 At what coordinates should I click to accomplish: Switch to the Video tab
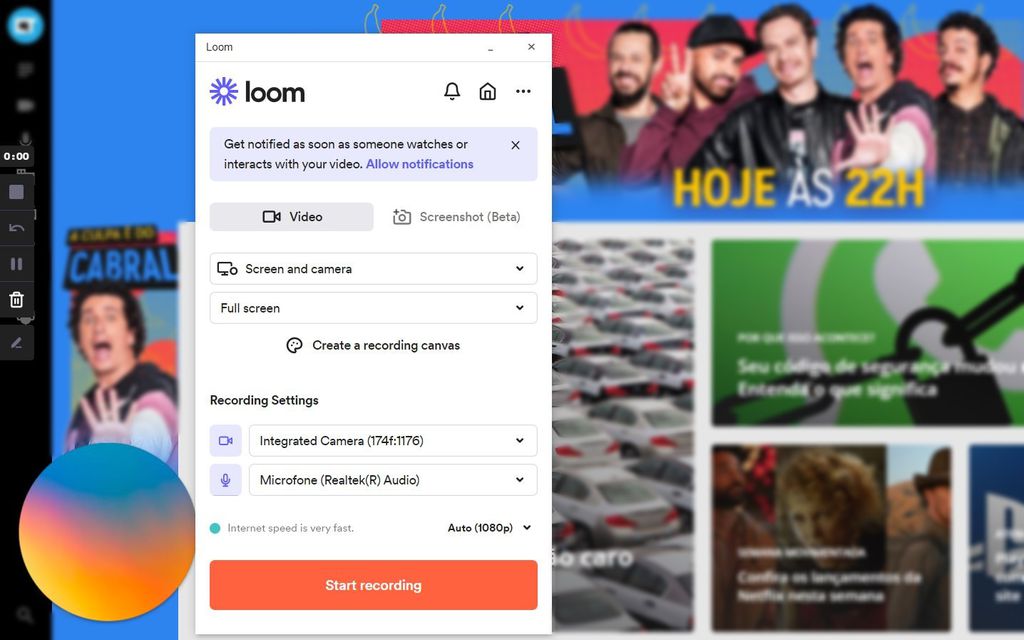(x=292, y=217)
